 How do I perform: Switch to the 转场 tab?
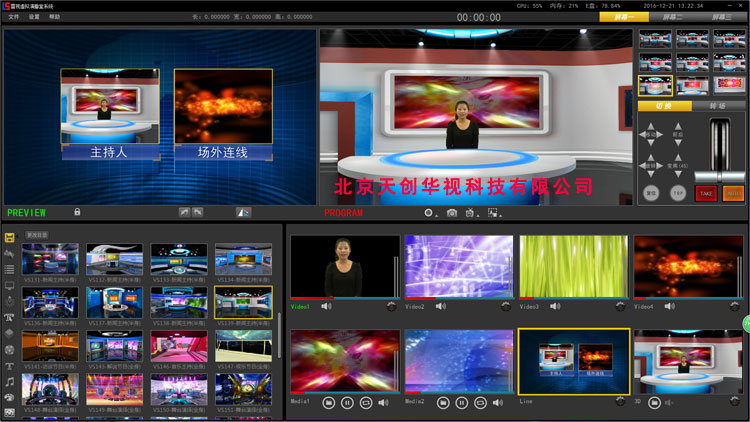tap(716, 106)
